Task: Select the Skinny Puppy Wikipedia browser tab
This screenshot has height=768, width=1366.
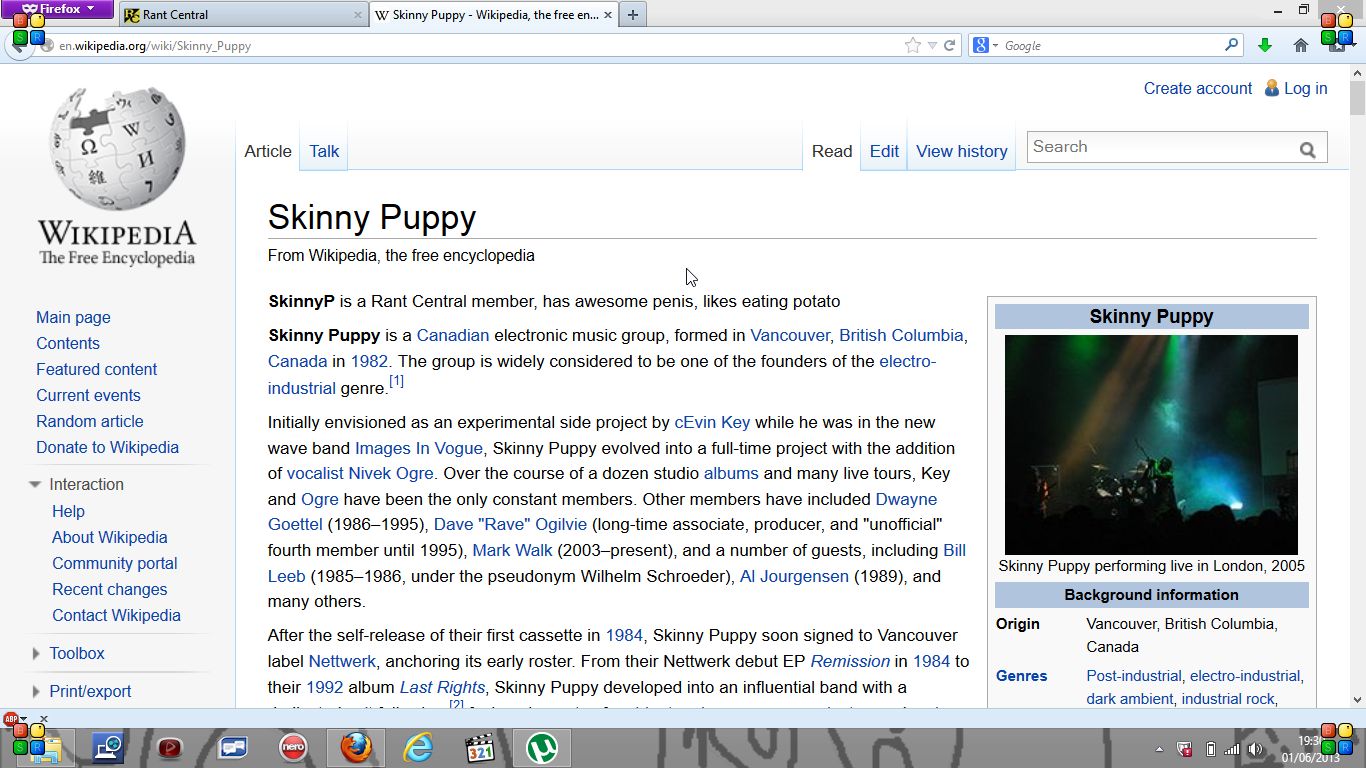Action: coord(494,15)
